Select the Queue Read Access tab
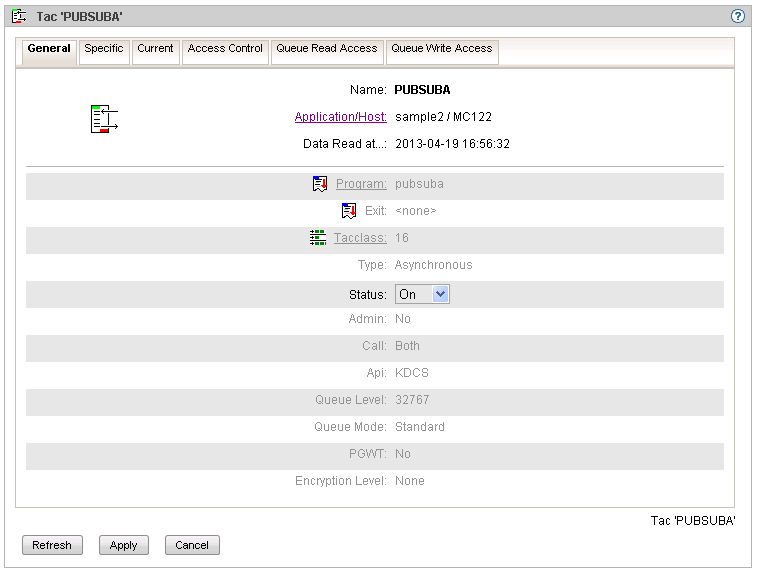Viewport: 758px width, 570px height. pyautogui.click(x=327, y=49)
